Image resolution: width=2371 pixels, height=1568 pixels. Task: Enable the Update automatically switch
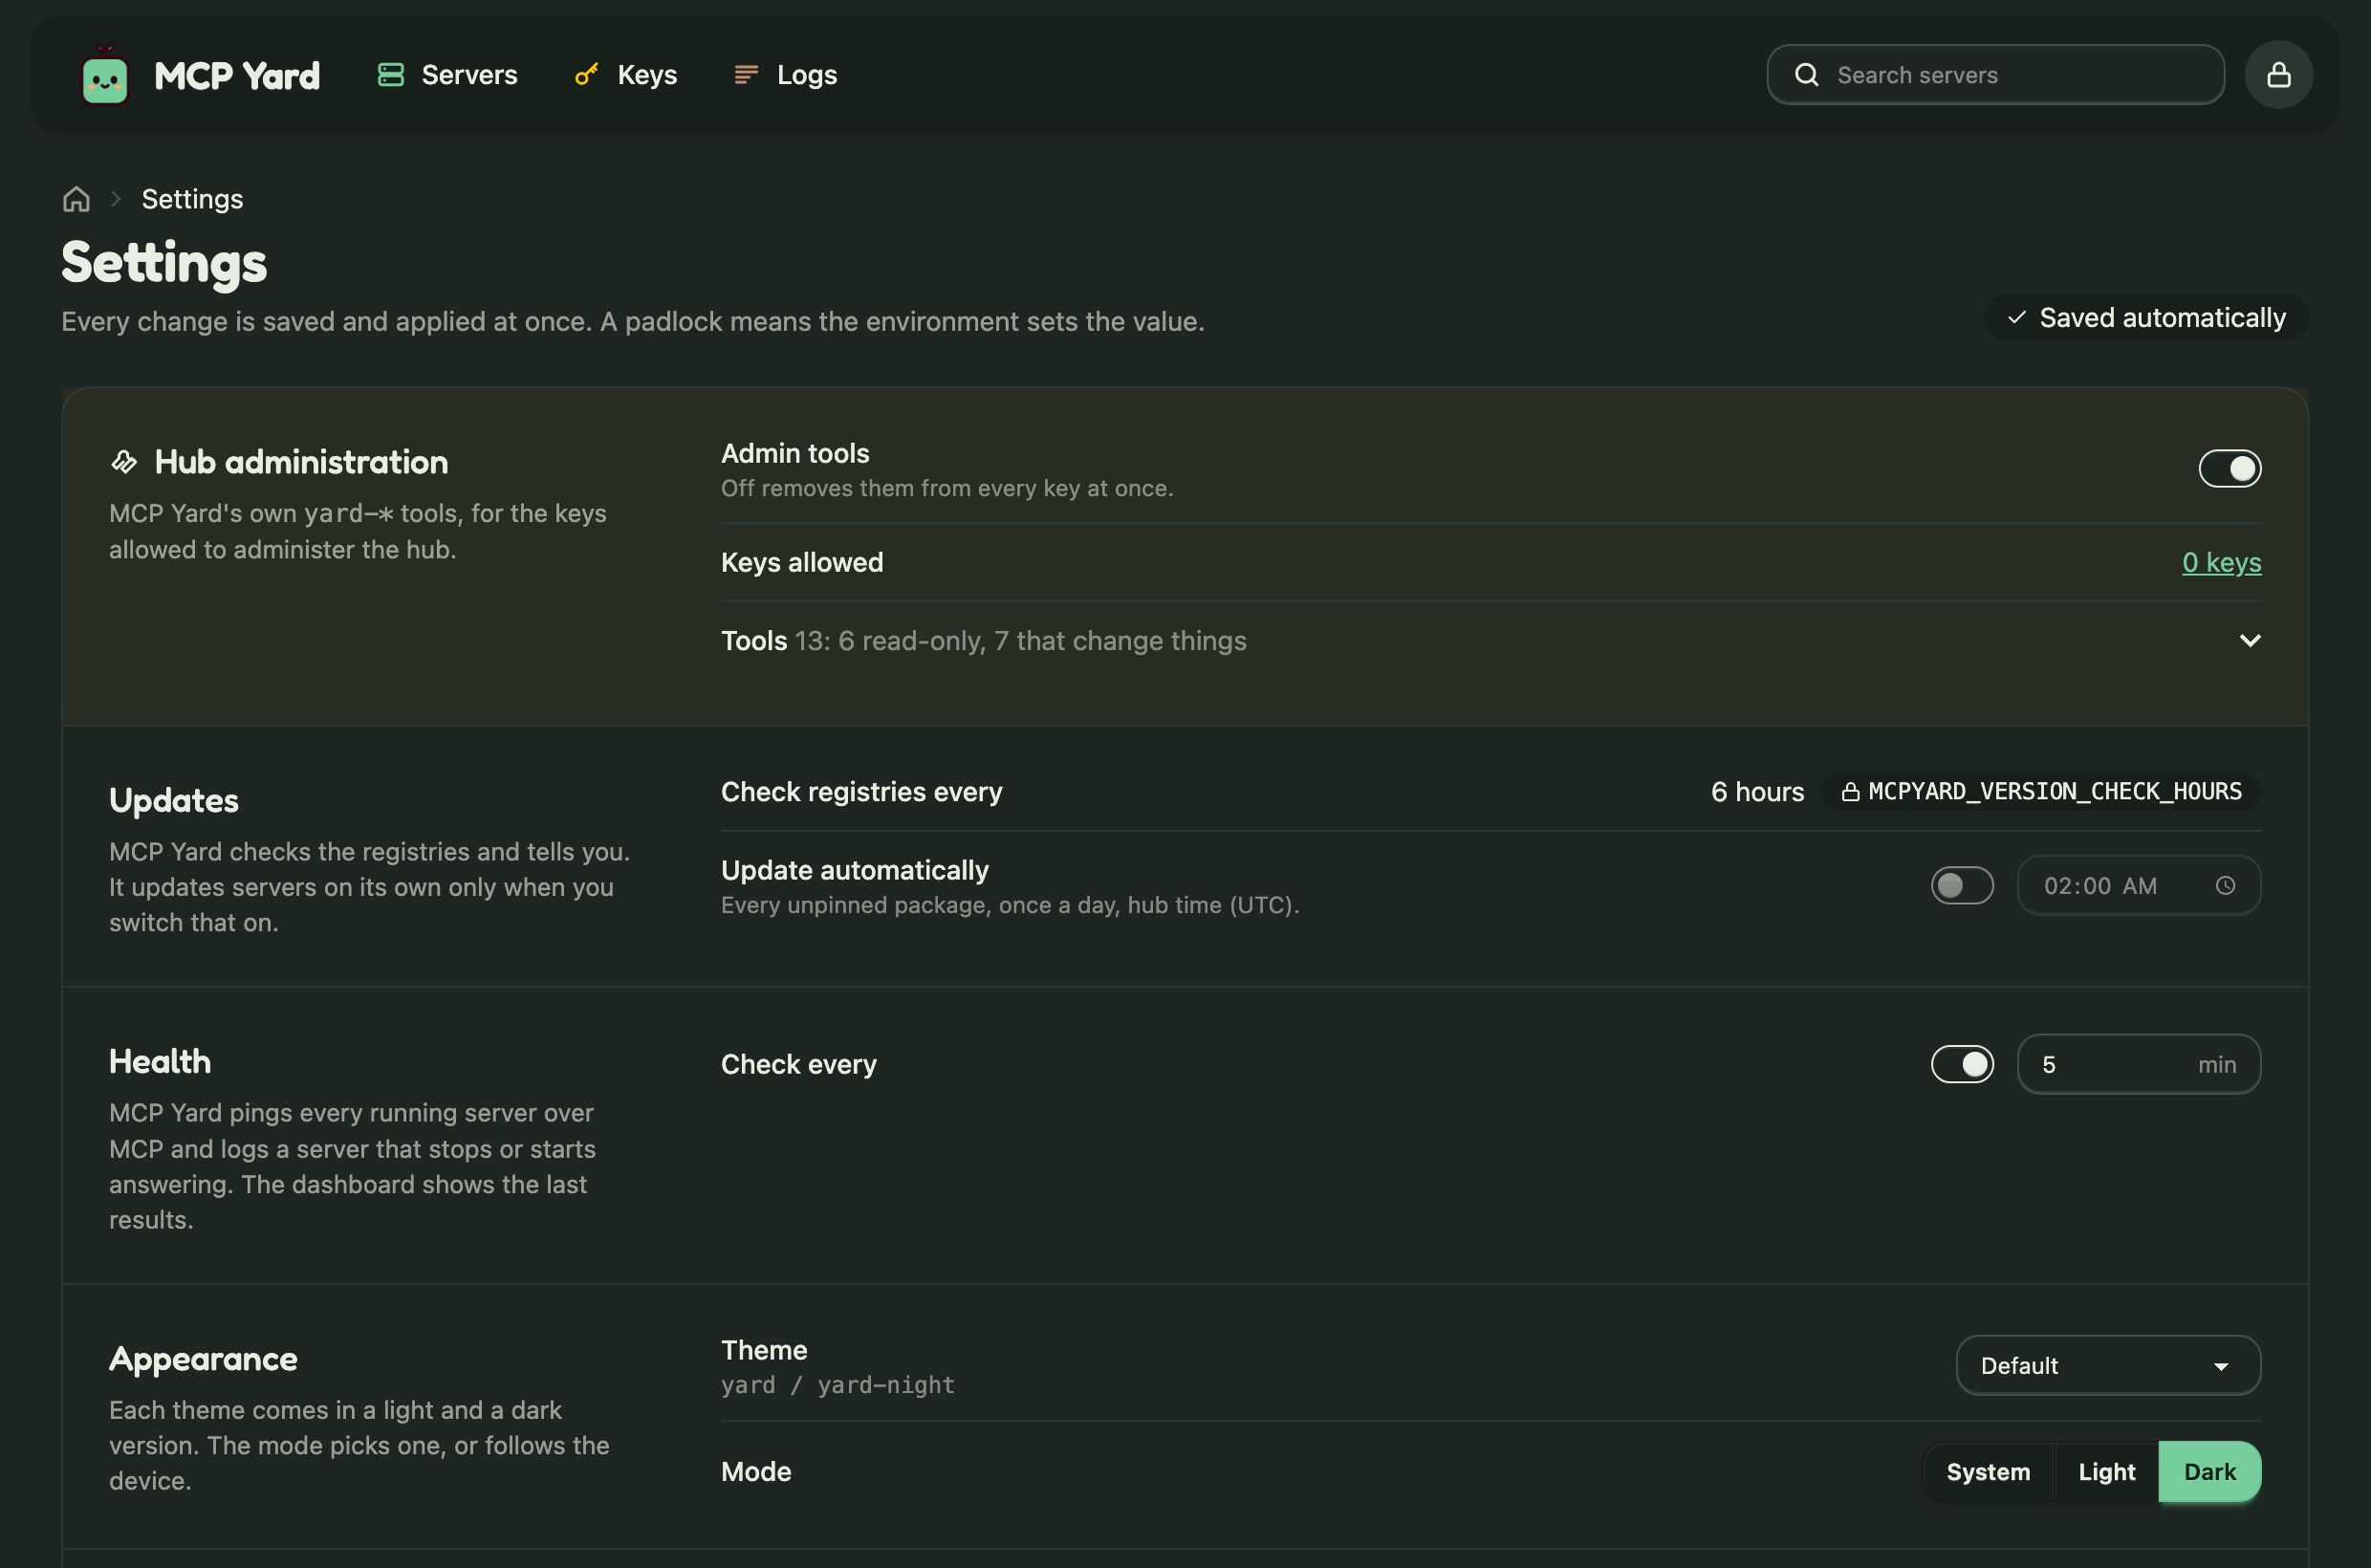tap(1962, 886)
